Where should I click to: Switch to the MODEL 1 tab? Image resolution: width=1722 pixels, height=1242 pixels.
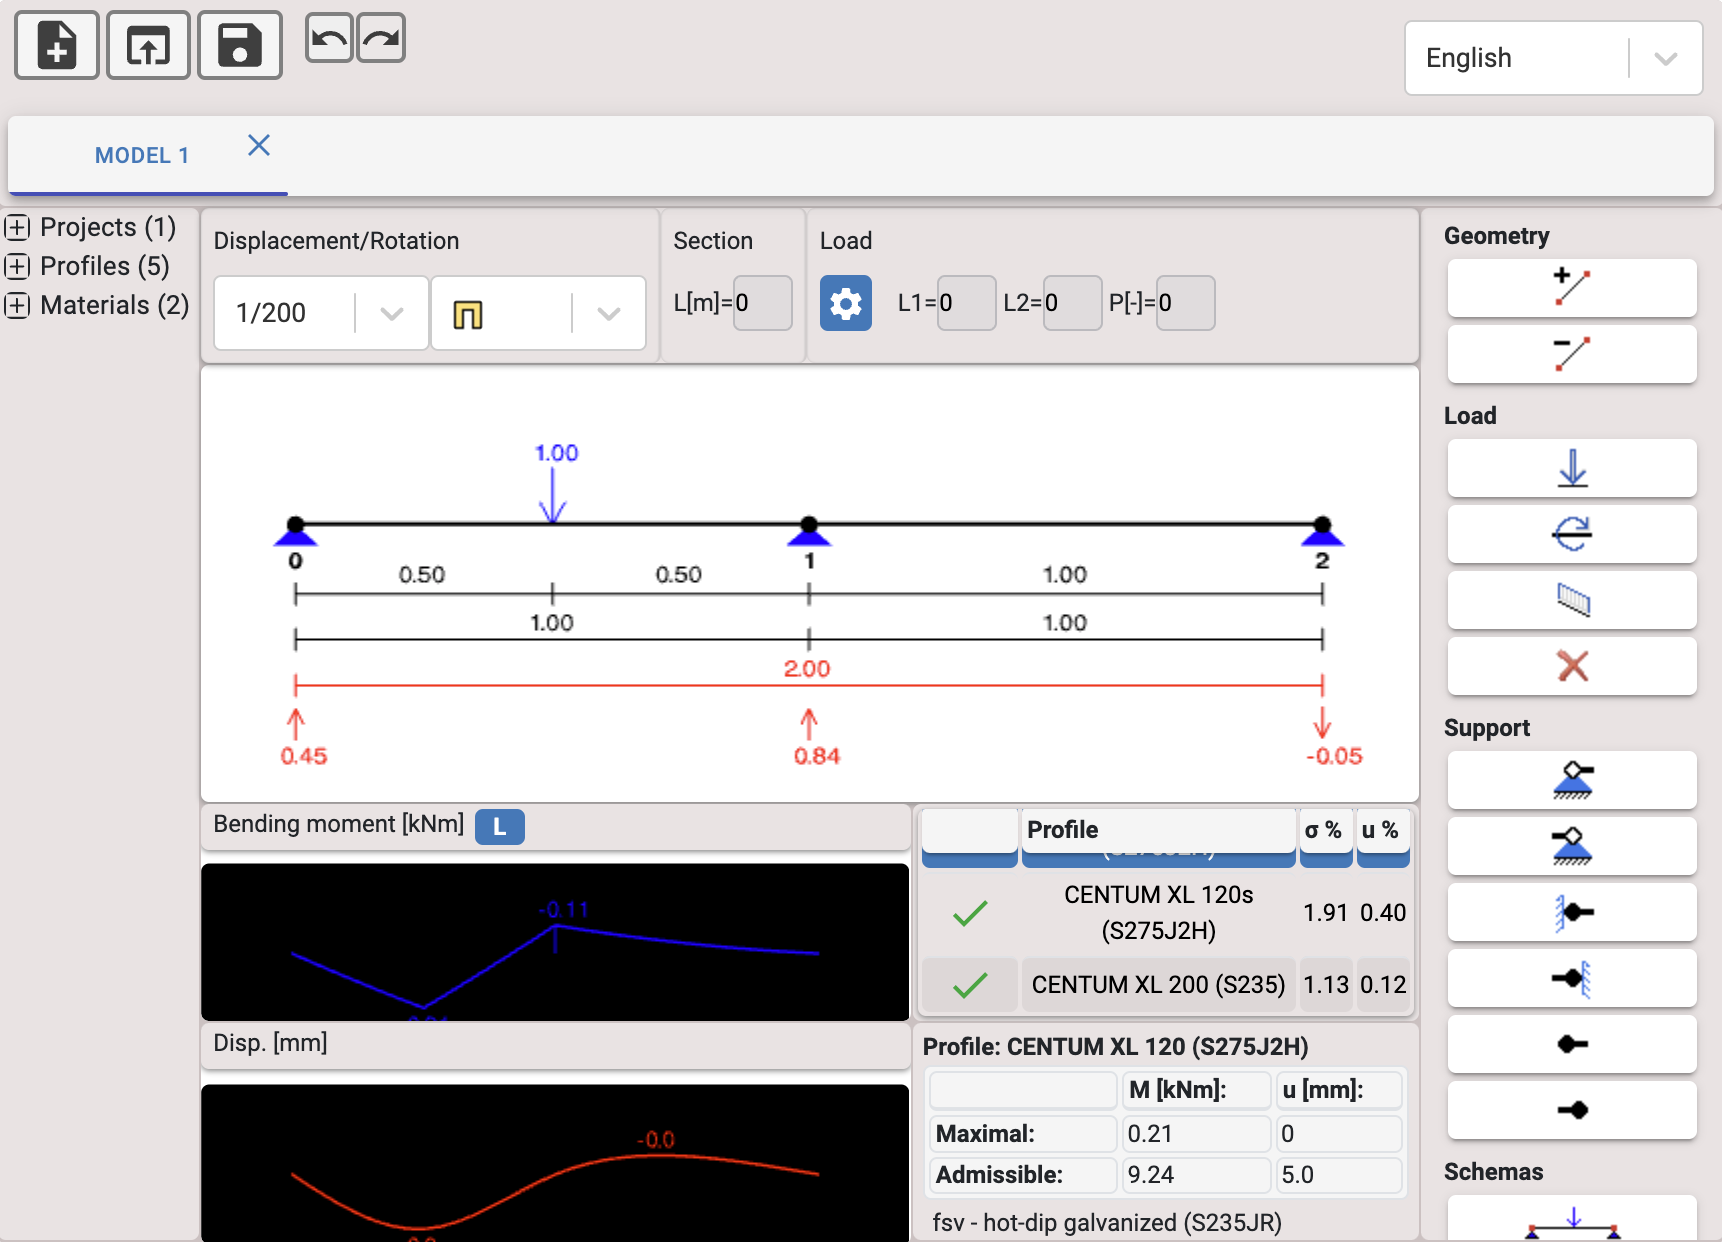point(142,156)
